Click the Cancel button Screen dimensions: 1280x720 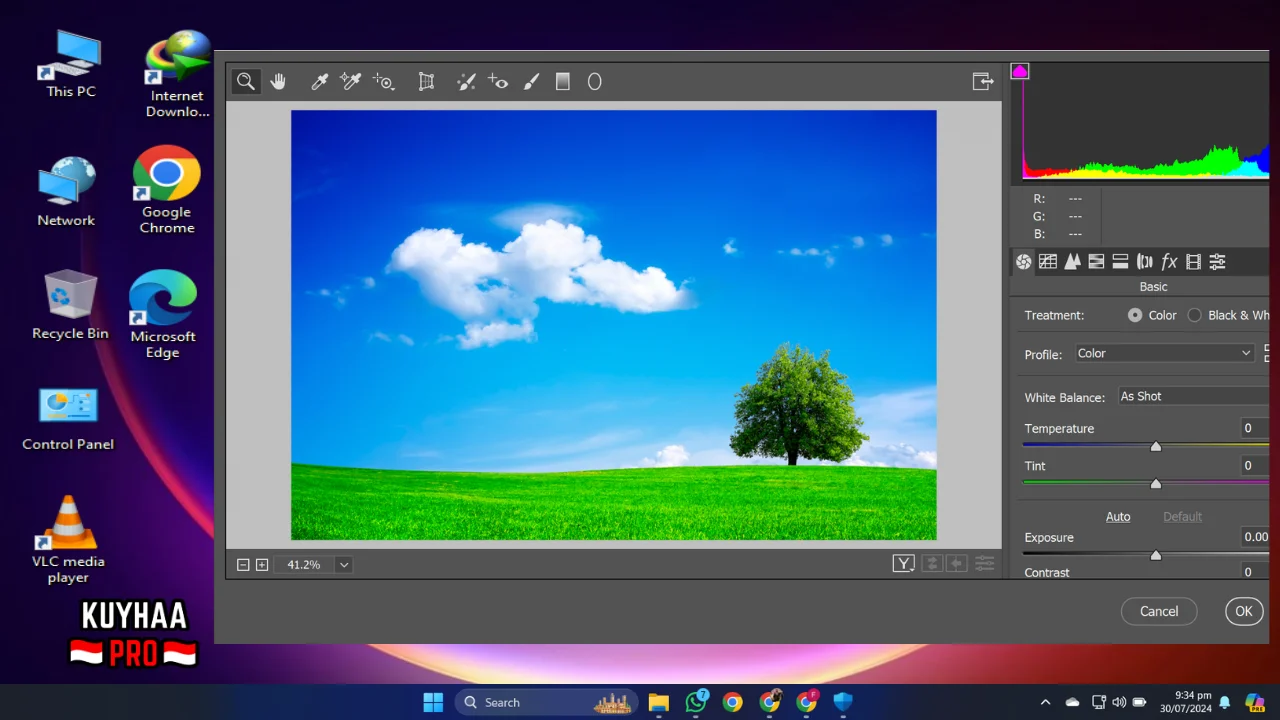[x=1159, y=611]
